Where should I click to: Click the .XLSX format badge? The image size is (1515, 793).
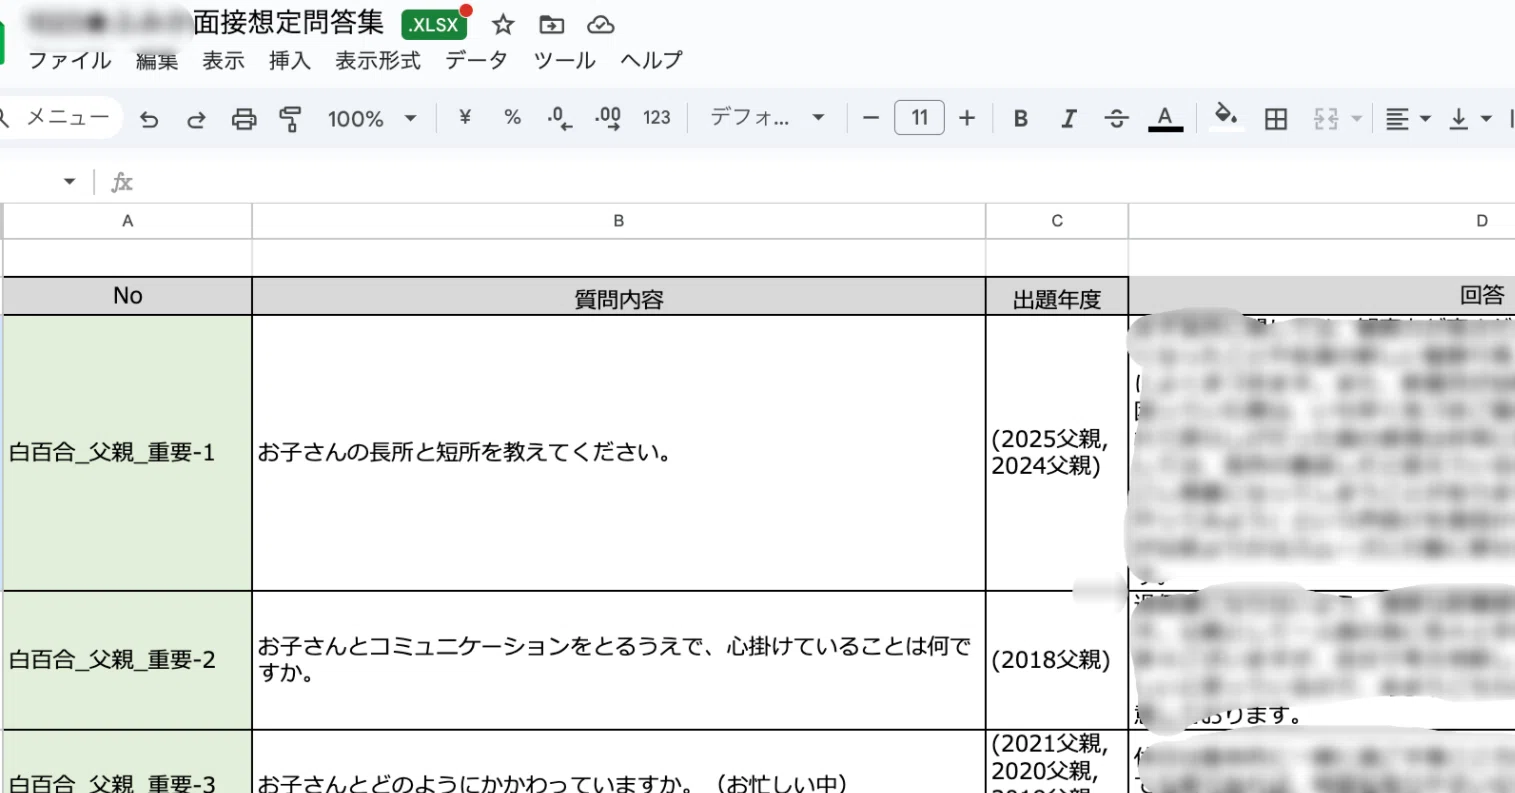(434, 25)
